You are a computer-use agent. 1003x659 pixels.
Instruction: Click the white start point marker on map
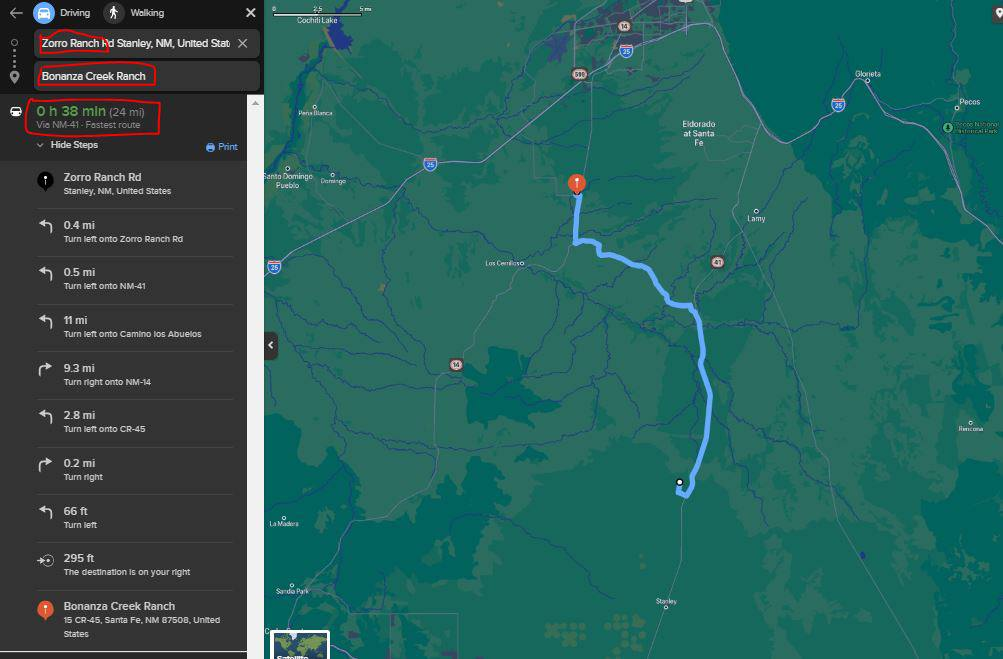point(679,482)
